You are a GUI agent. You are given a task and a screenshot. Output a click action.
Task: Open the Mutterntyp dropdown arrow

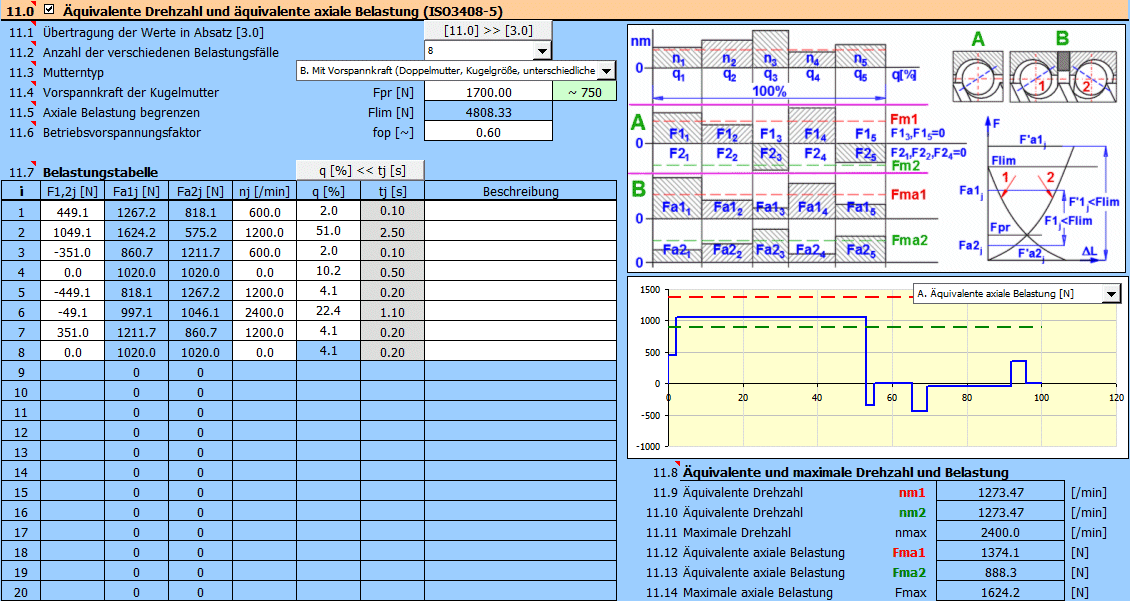[x=607, y=71]
